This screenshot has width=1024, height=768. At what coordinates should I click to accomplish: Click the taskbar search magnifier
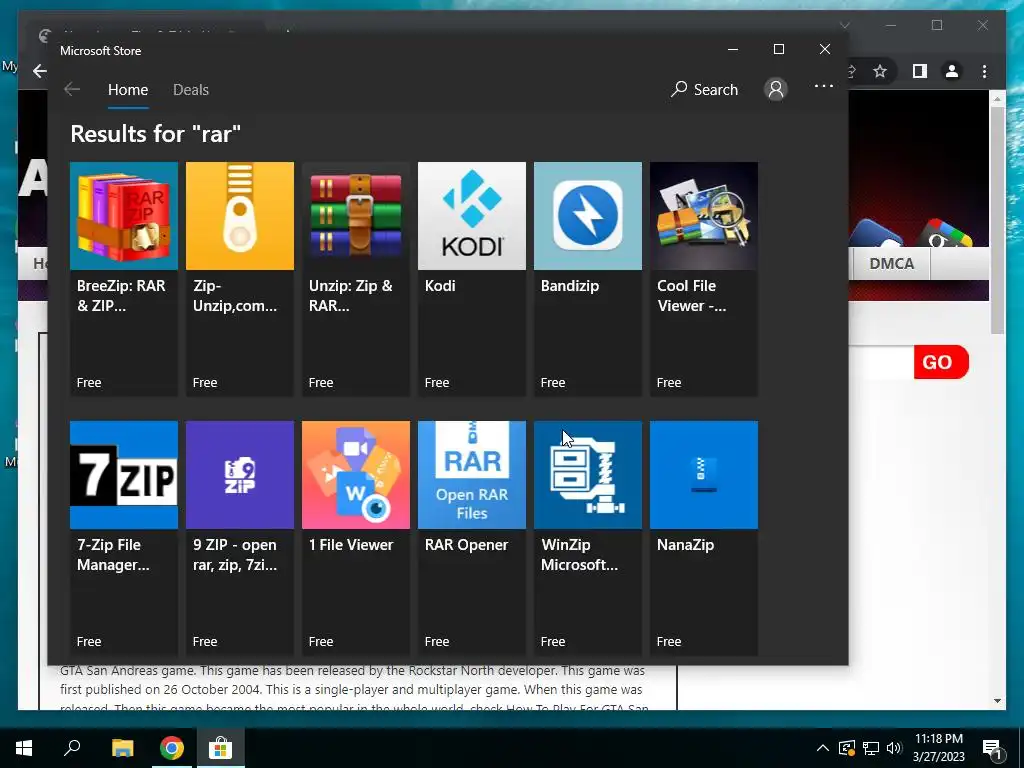(x=72, y=747)
